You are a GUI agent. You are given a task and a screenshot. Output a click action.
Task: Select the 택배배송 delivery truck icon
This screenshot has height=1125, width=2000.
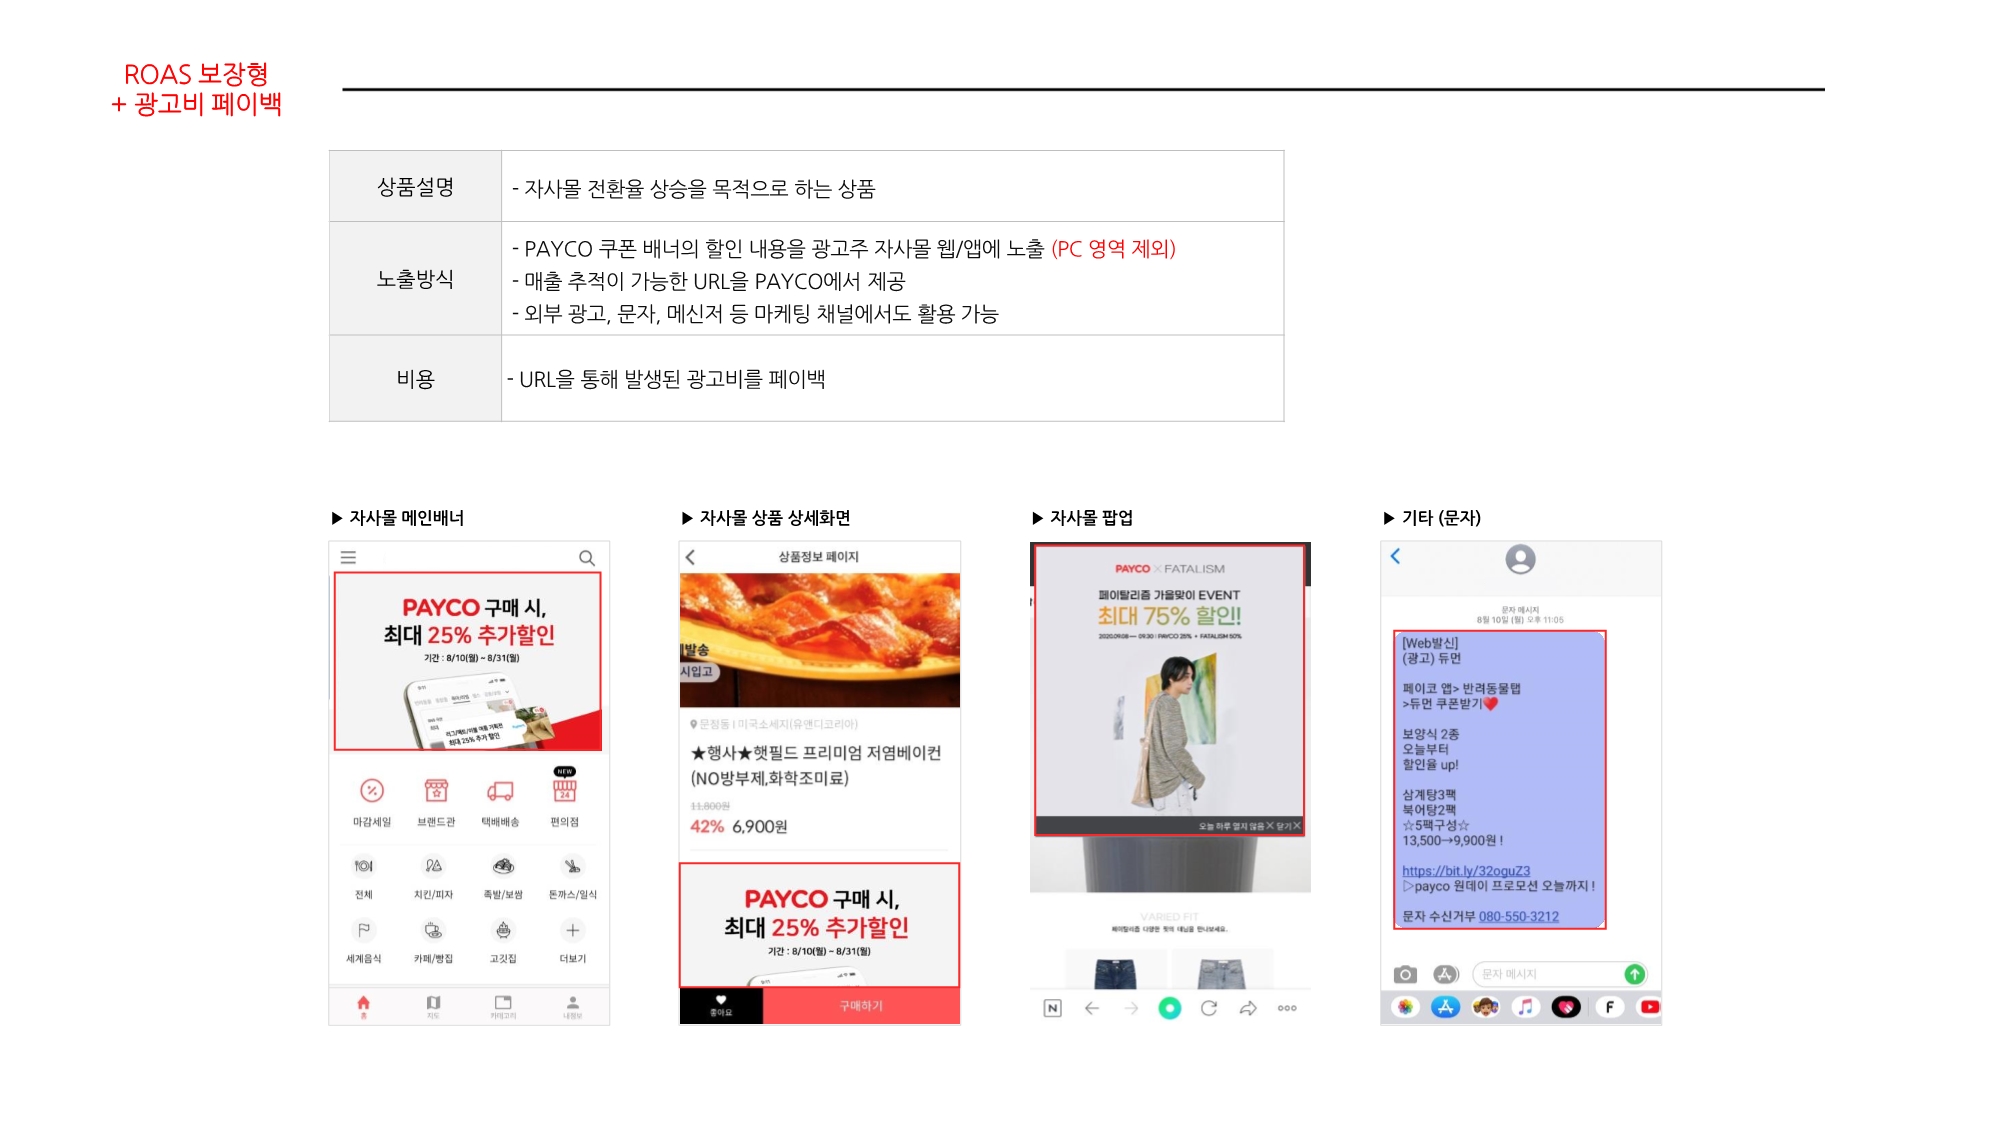click(x=500, y=791)
